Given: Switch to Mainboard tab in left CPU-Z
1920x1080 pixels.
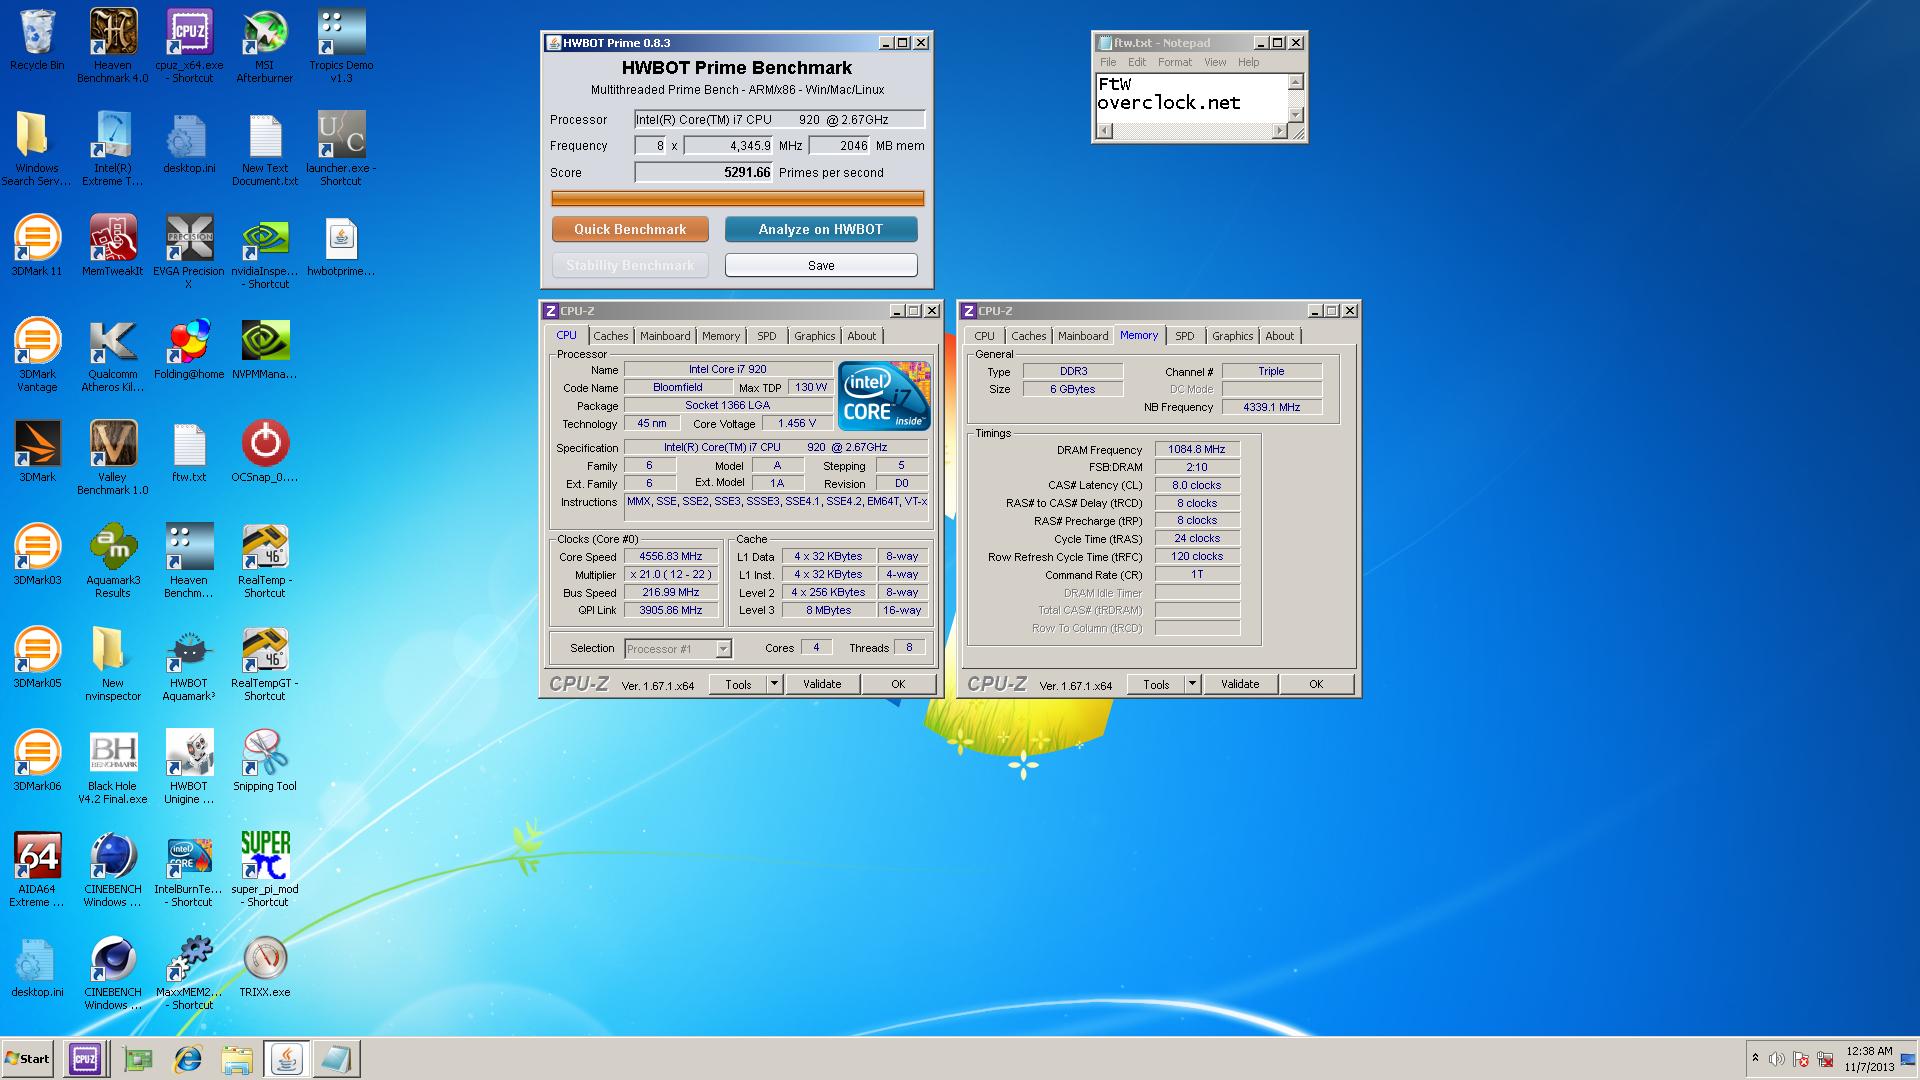Looking at the screenshot, I should (x=665, y=336).
